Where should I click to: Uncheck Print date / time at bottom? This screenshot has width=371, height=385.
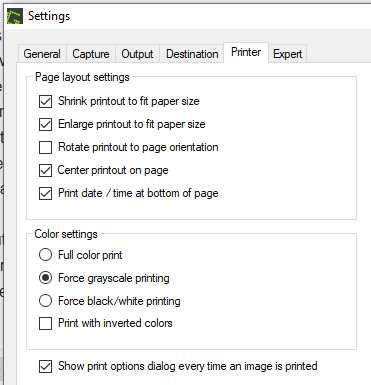click(45, 193)
